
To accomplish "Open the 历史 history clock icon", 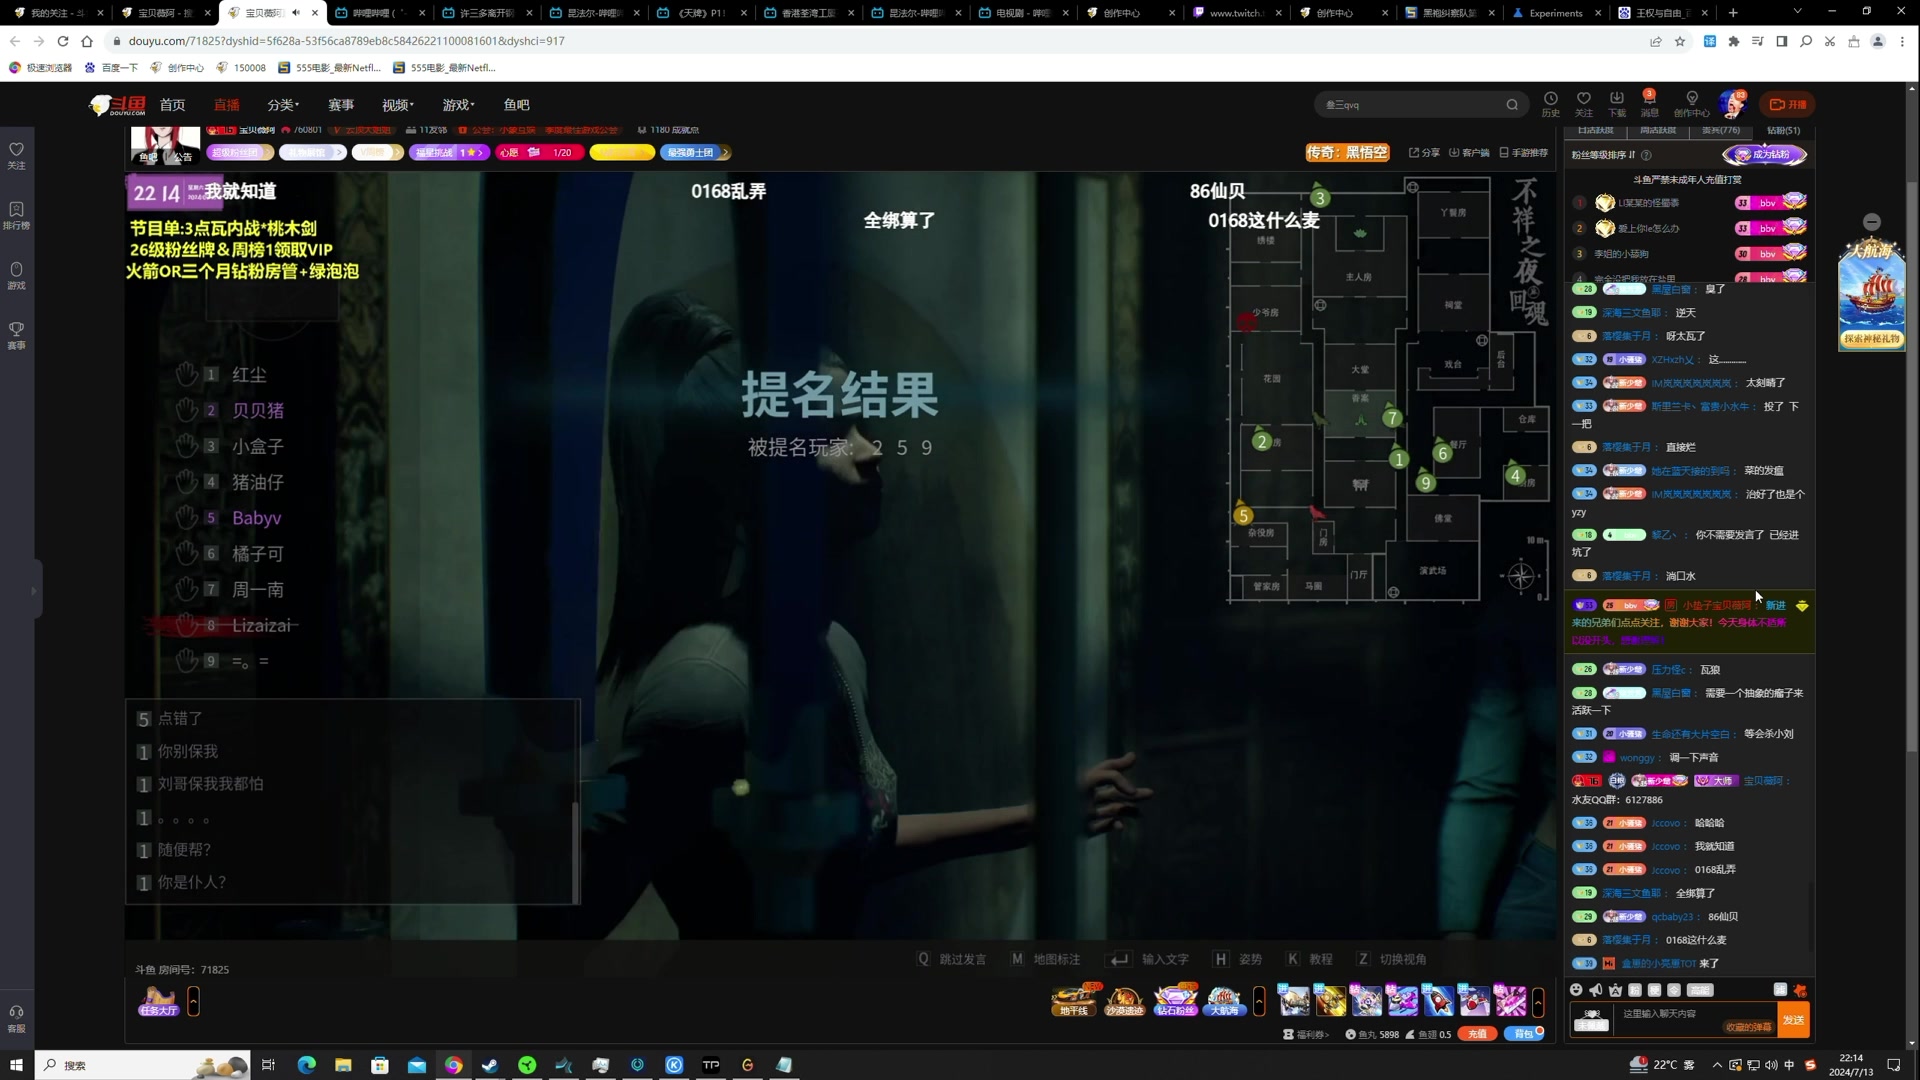I will [1550, 99].
